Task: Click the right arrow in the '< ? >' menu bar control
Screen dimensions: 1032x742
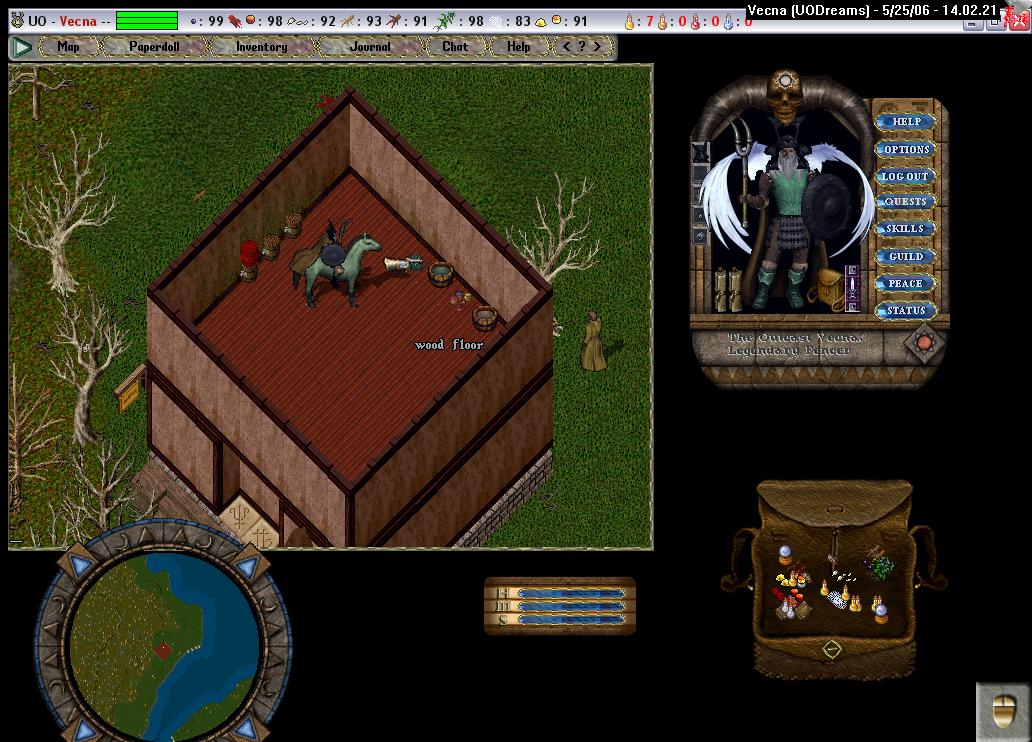Action: [598, 47]
